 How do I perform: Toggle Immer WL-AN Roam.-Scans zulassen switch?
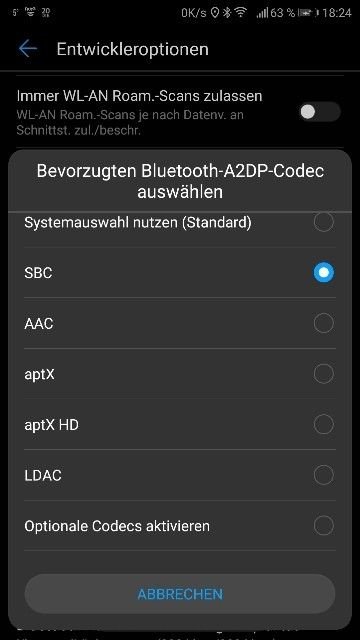click(320, 112)
